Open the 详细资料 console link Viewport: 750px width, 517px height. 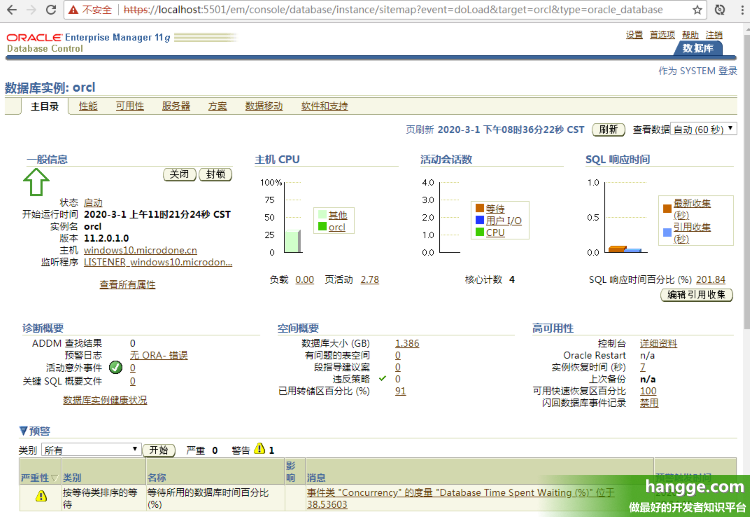pos(658,343)
